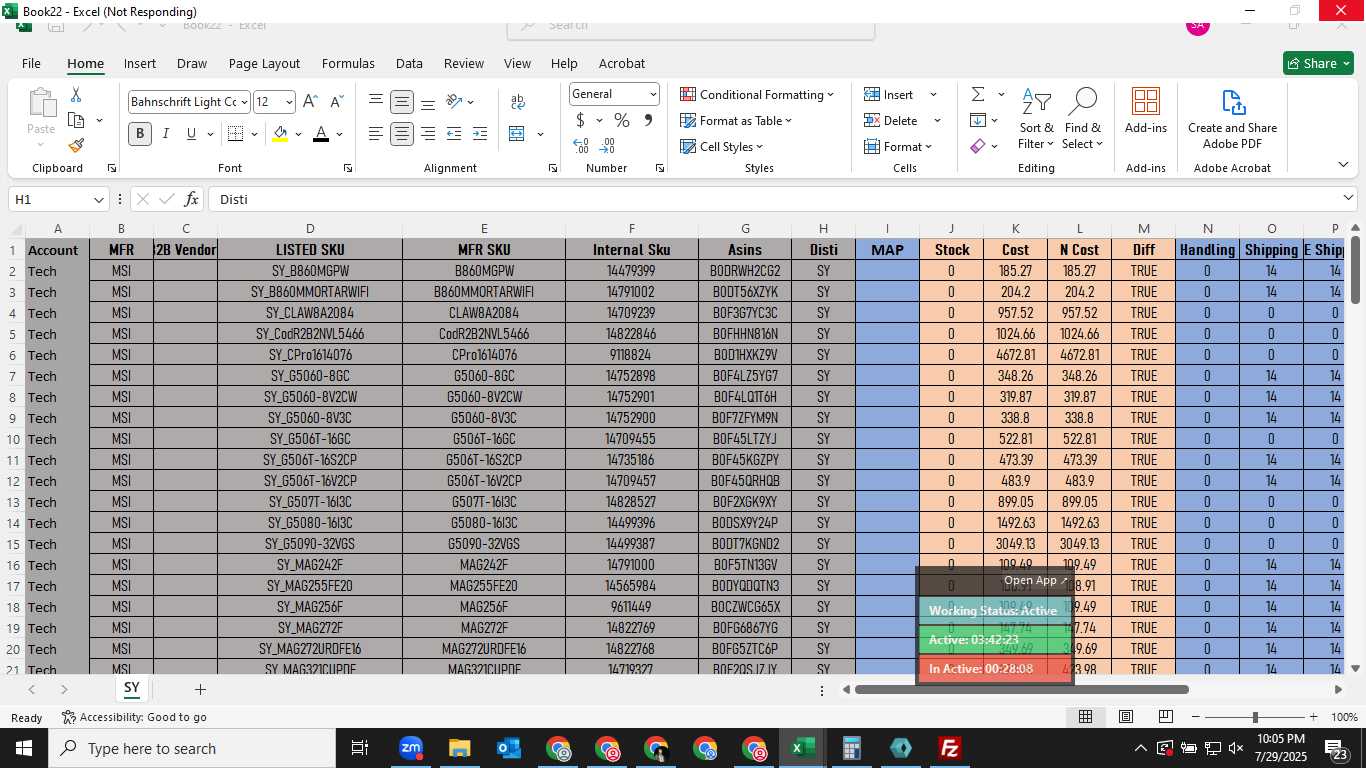This screenshot has width=1366, height=768.
Task: Apply Italic formatting
Action: point(166,133)
